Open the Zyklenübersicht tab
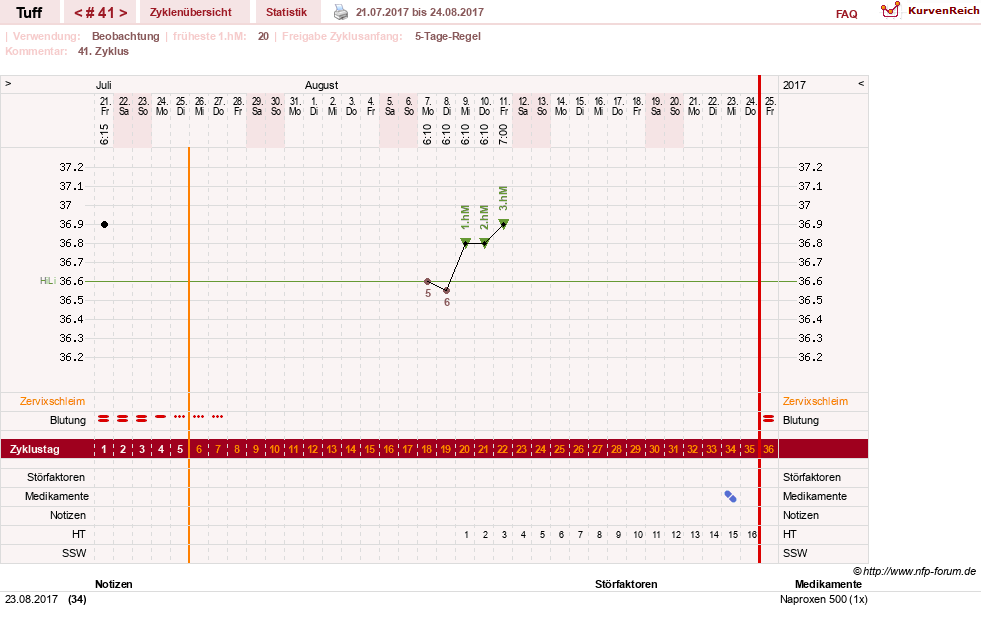981x623 pixels. (190, 12)
